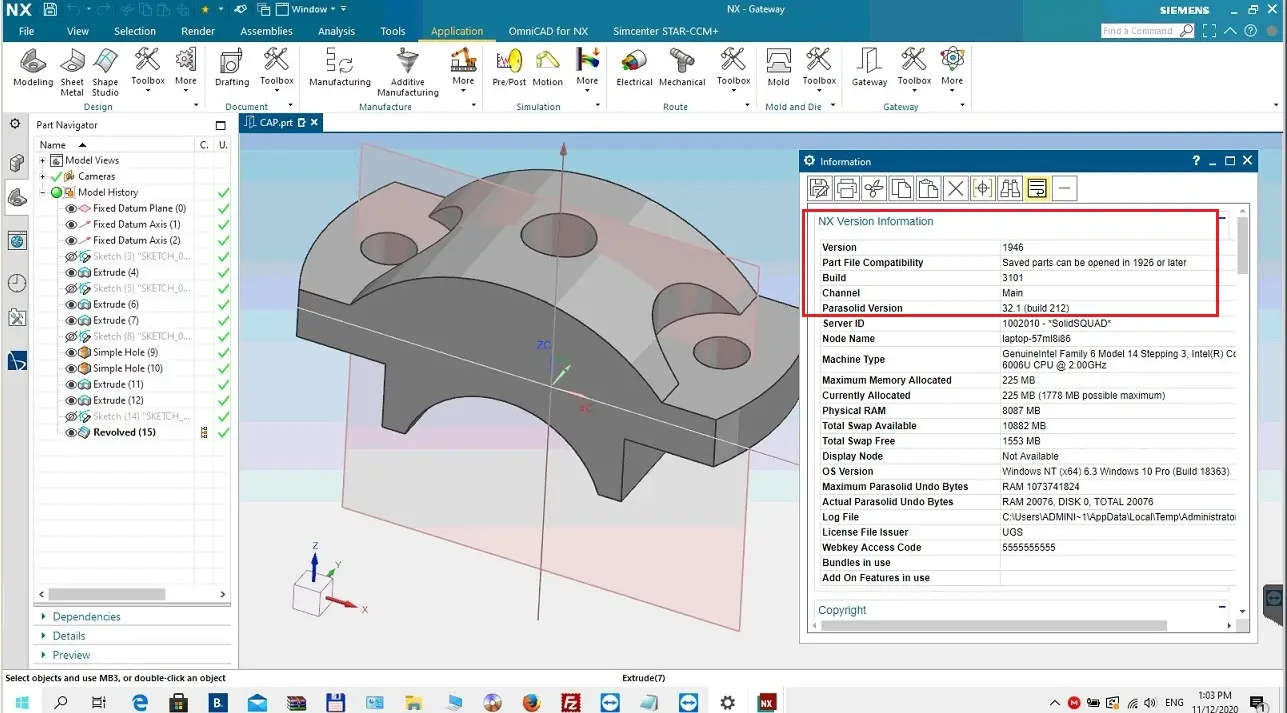The width and height of the screenshot is (1287, 713).
Task: Click the Part Navigator horizontal scrollbar
Action: (x=105, y=594)
